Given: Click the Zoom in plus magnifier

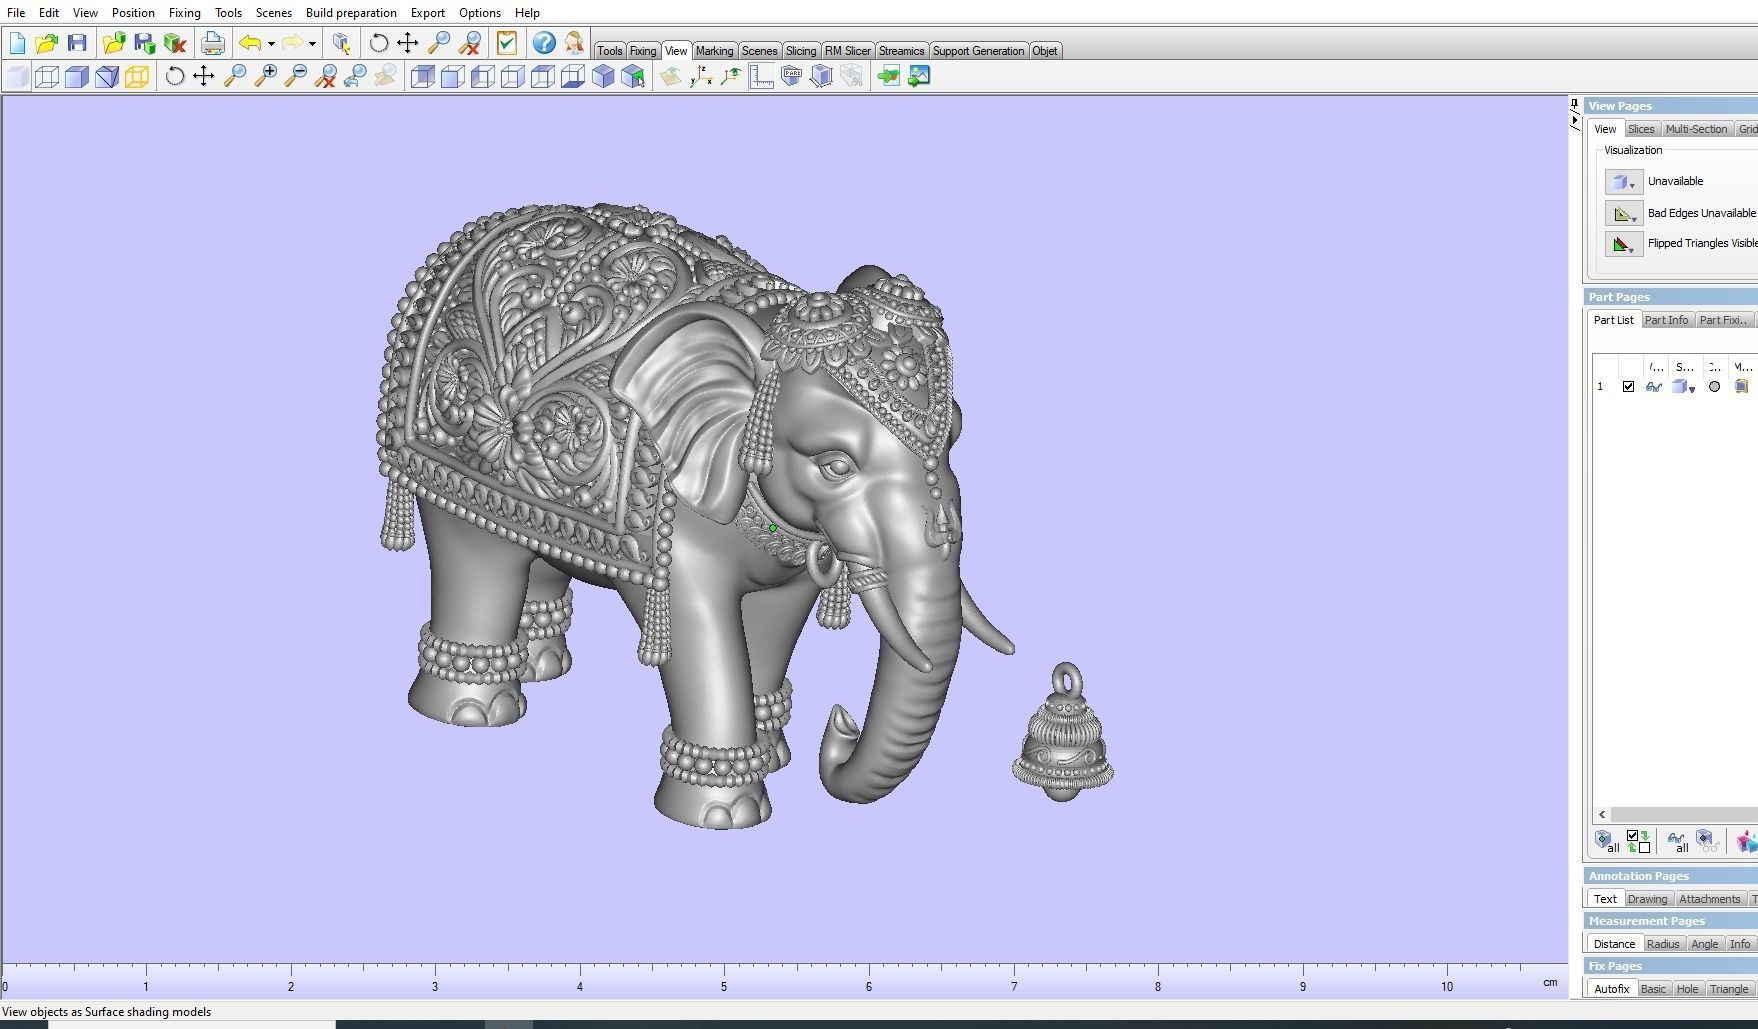Looking at the screenshot, I should [265, 76].
